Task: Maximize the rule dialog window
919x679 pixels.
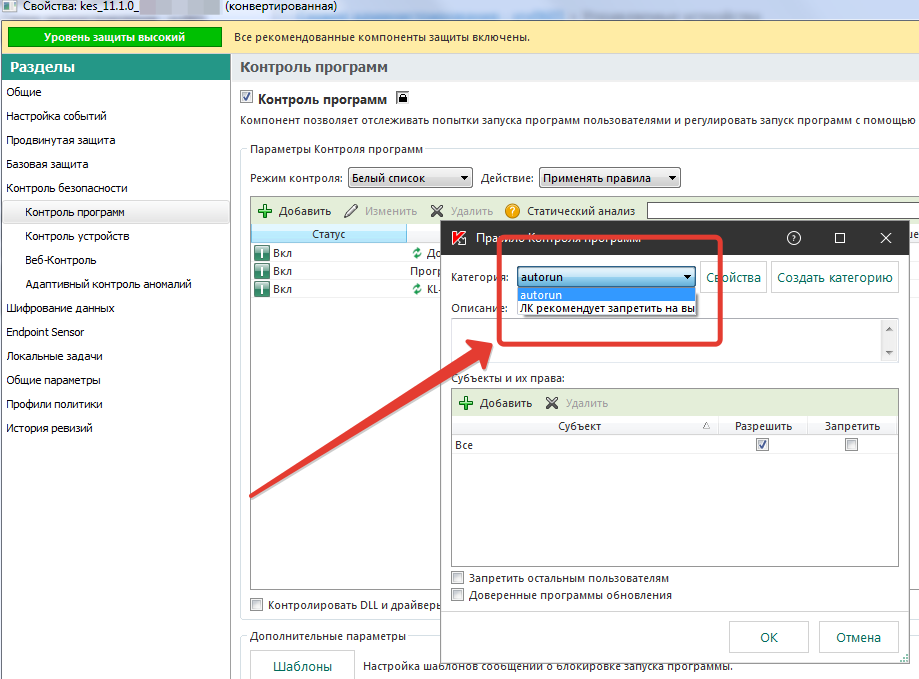Action: click(x=840, y=238)
